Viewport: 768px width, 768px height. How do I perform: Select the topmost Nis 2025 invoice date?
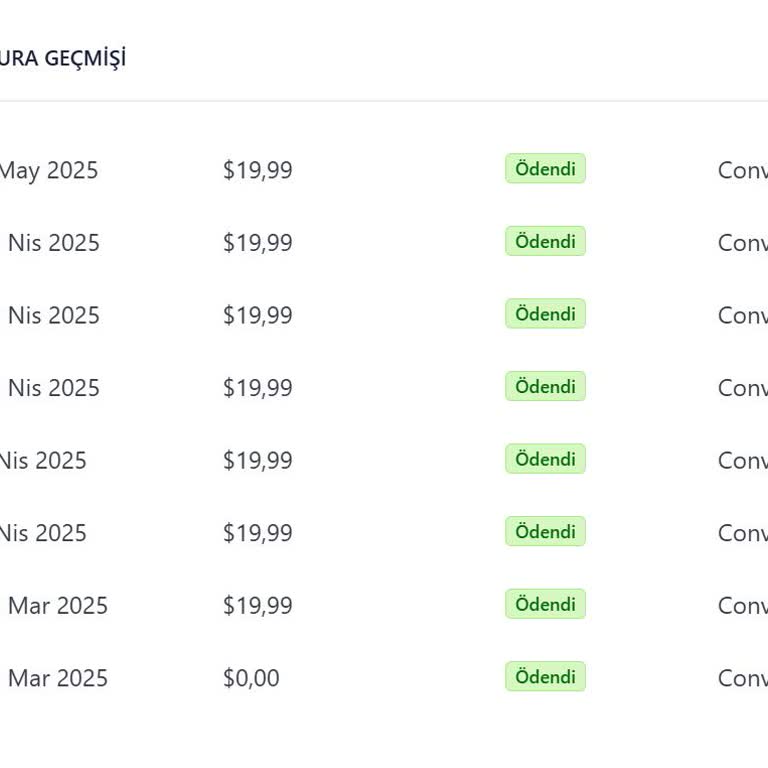(53, 243)
